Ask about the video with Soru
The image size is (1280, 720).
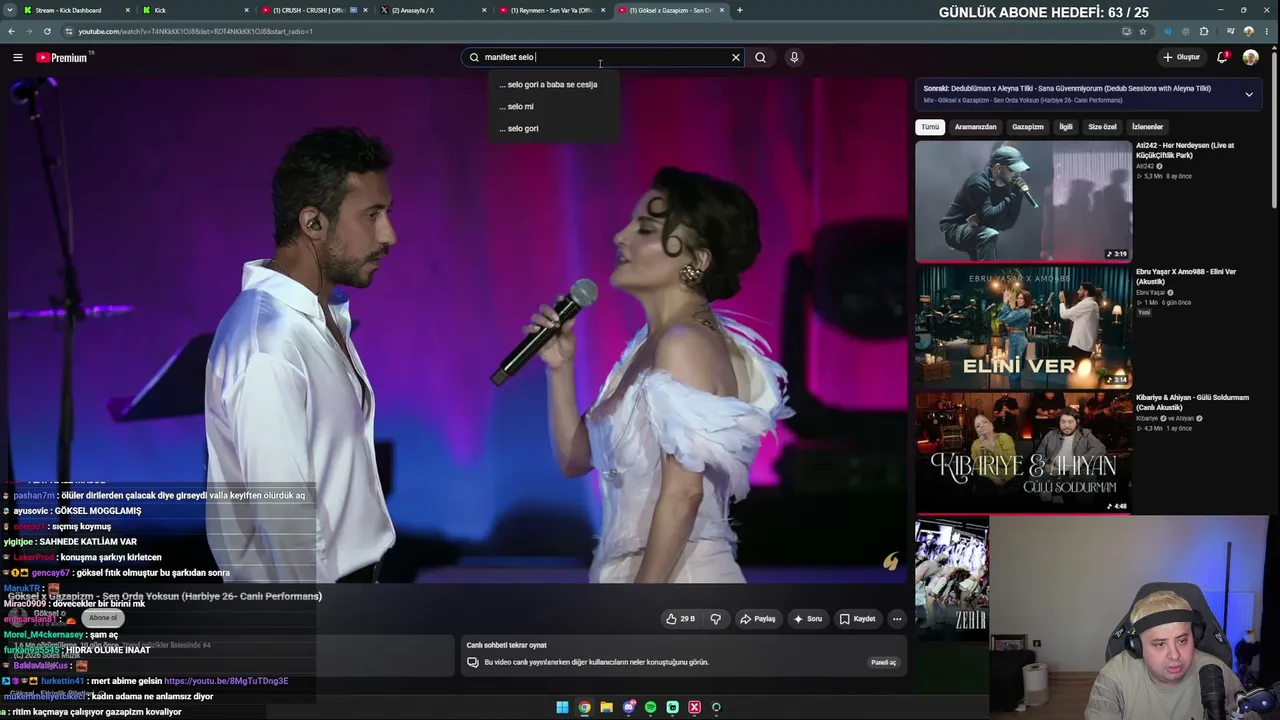[x=807, y=619]
